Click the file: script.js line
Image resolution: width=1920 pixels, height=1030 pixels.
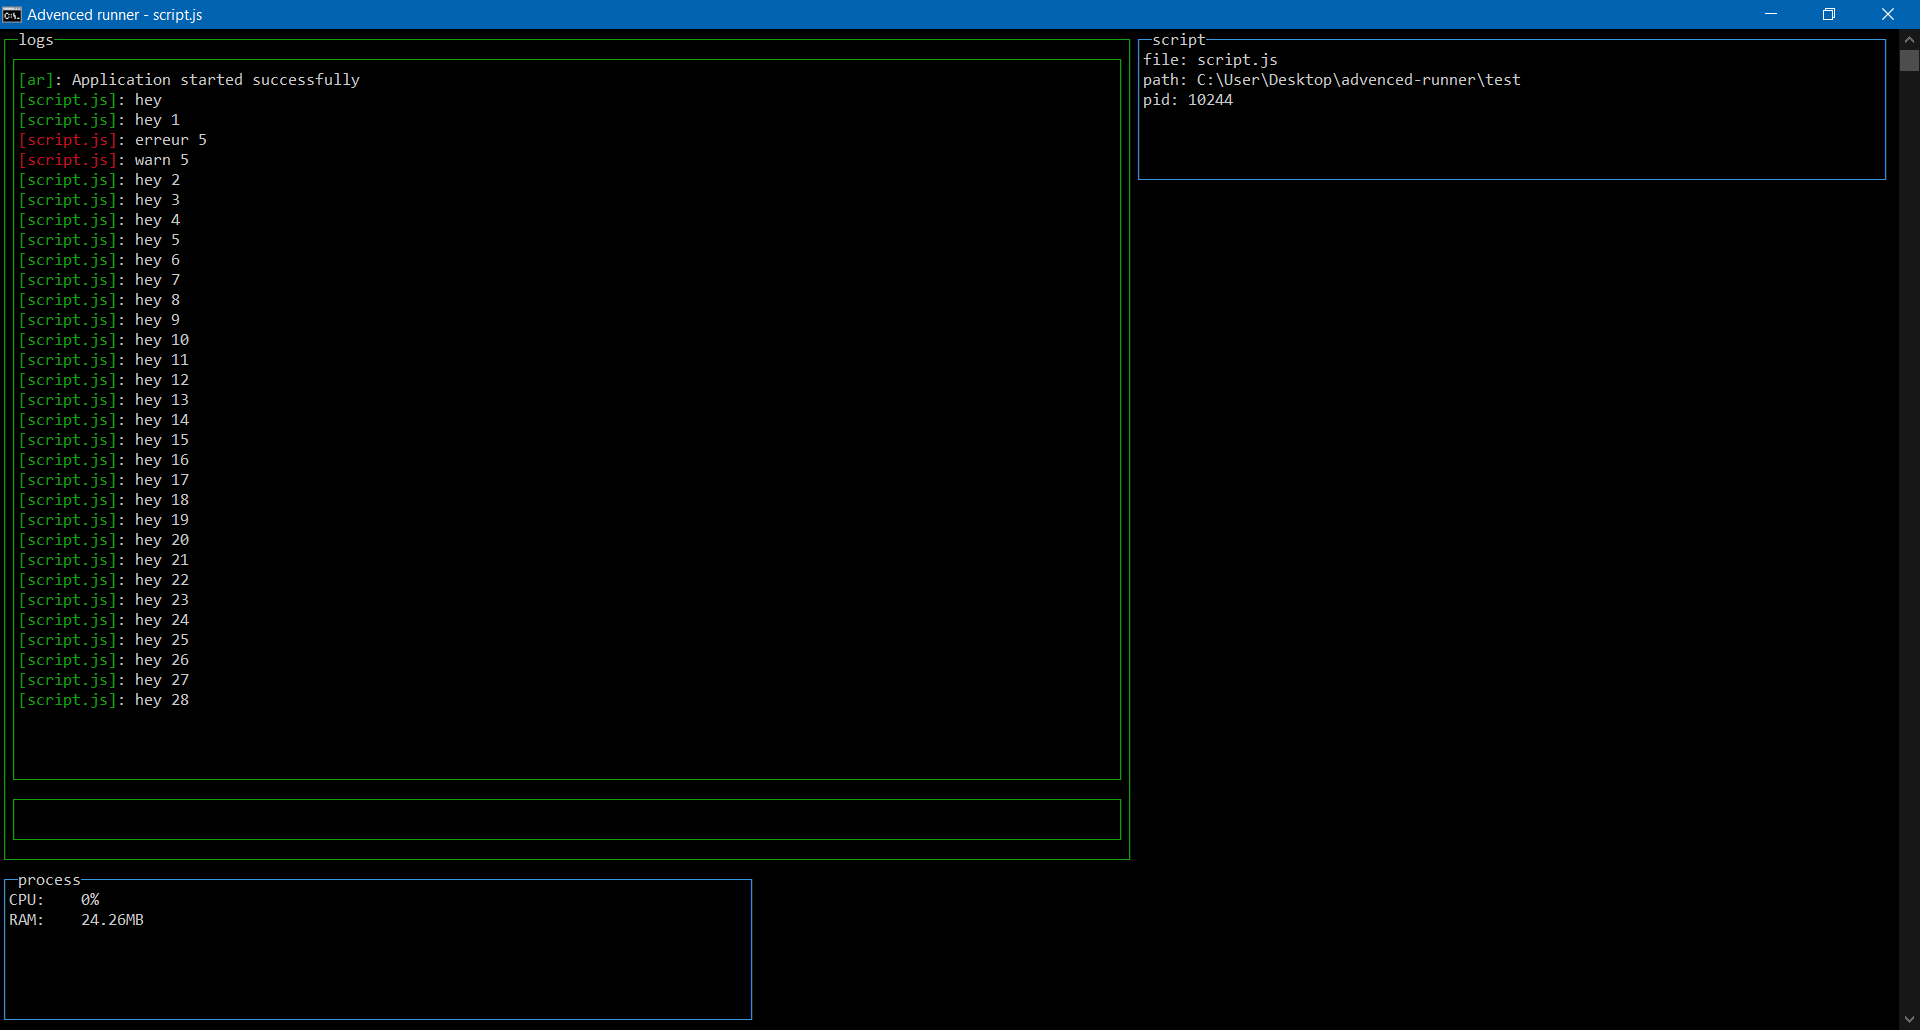click(x=1209, y=59)
